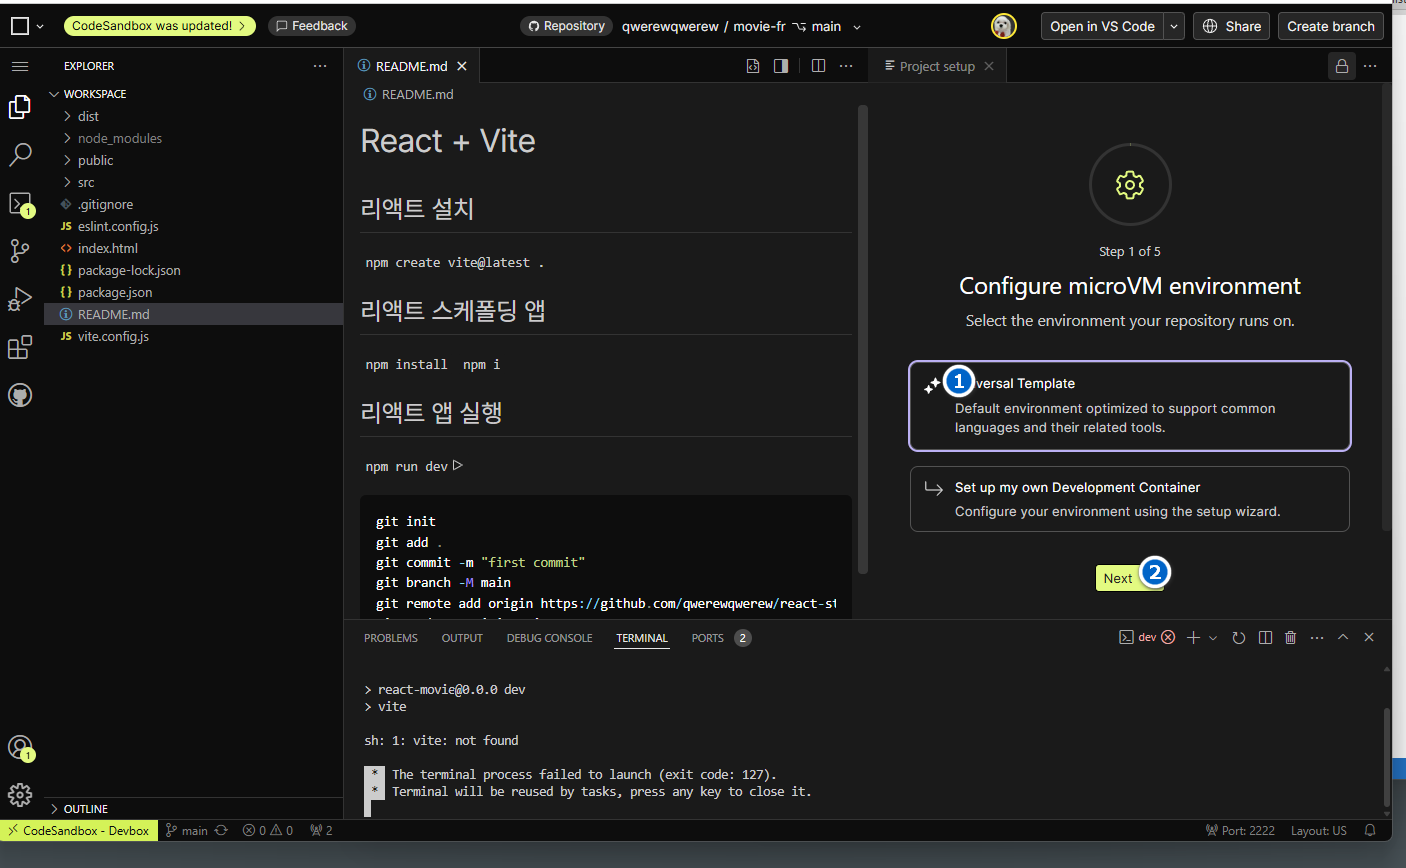Open the Source Control view
The width and height of the screenshot is (1406, 868).
[x=20, y=250]
